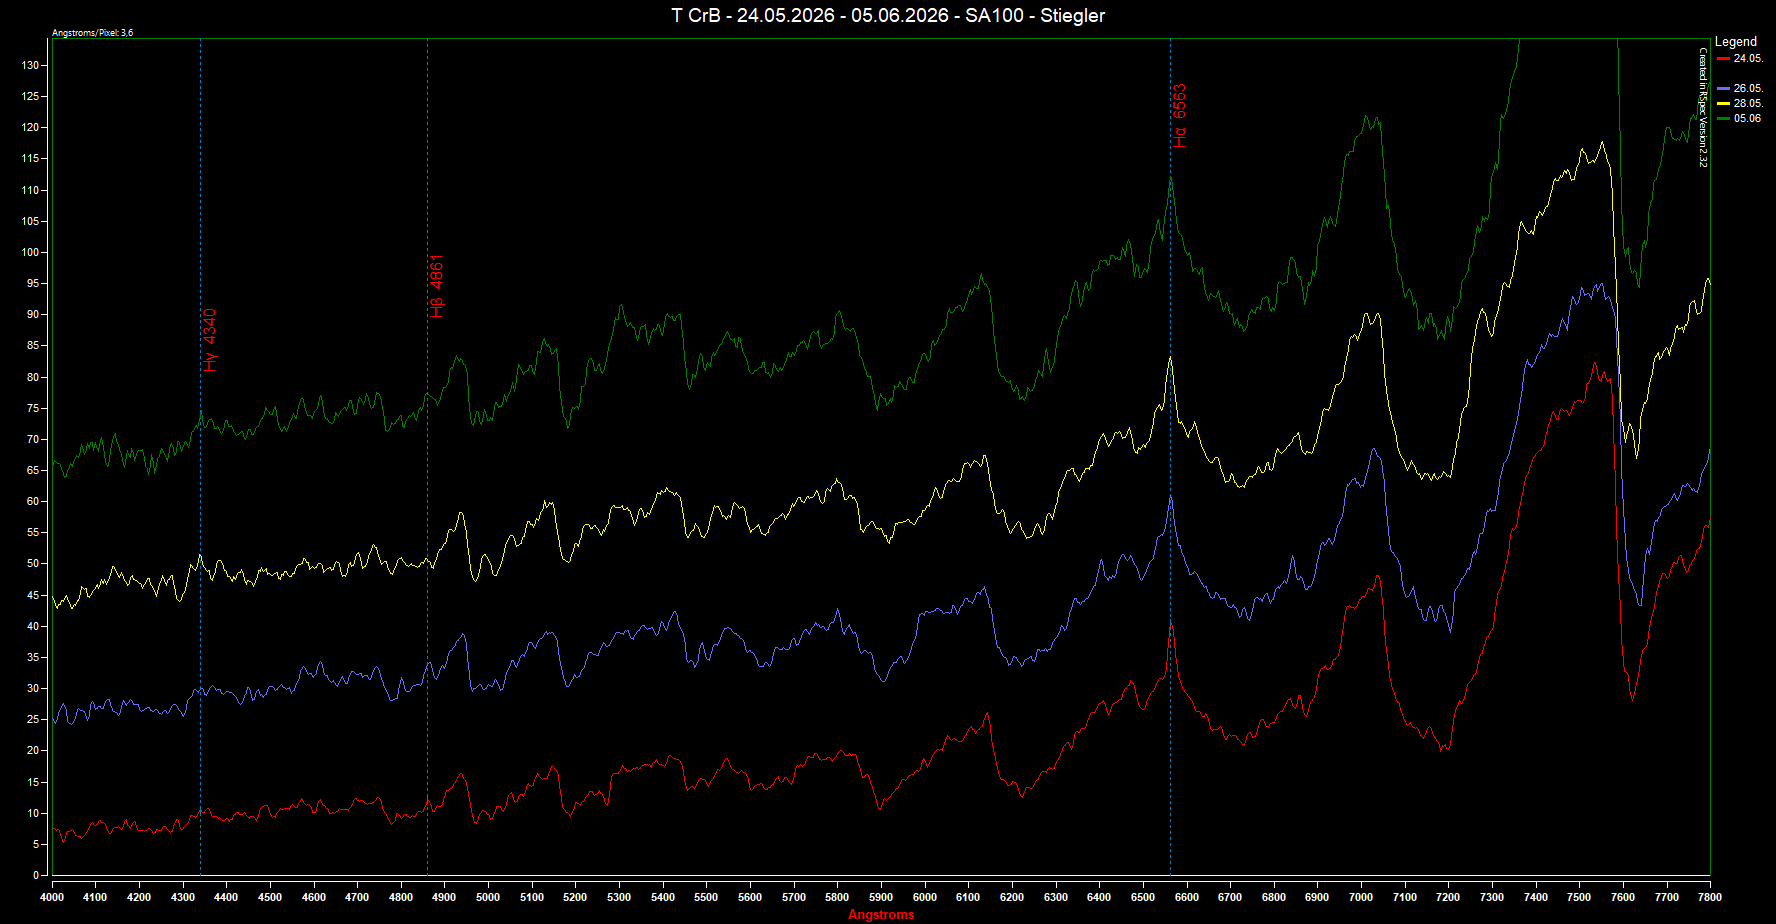Click y-axis tick '50'
Viewport: 1776px width, 924px height.
coord(33,563)
